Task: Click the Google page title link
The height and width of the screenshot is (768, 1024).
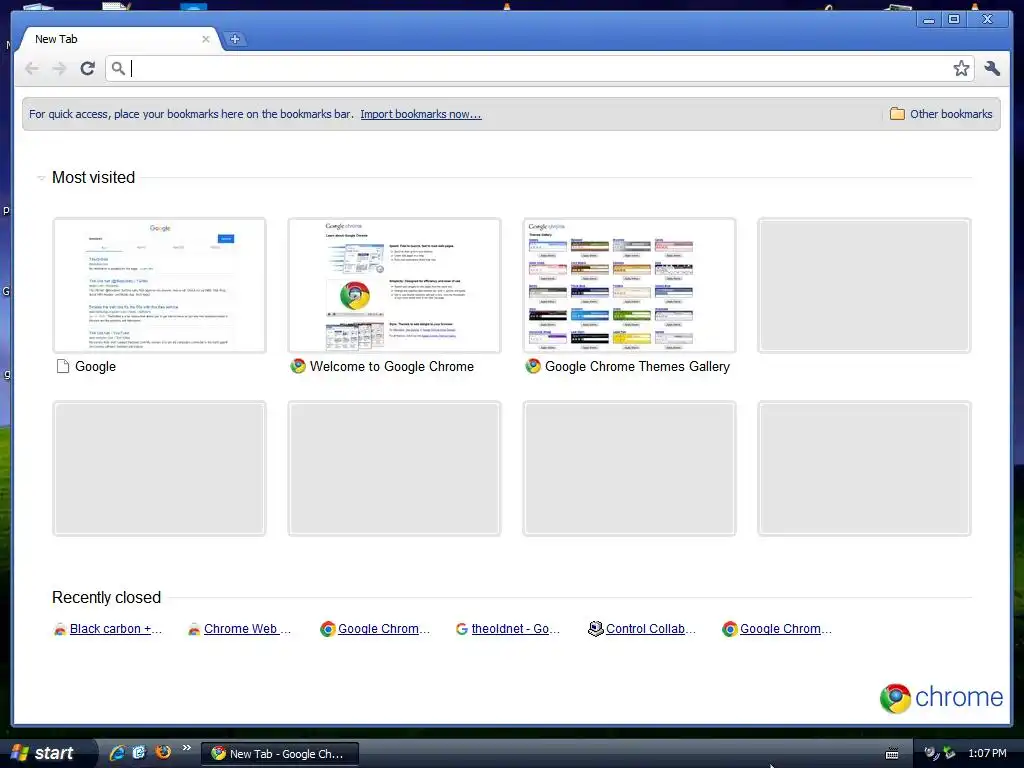Action: 95,366
